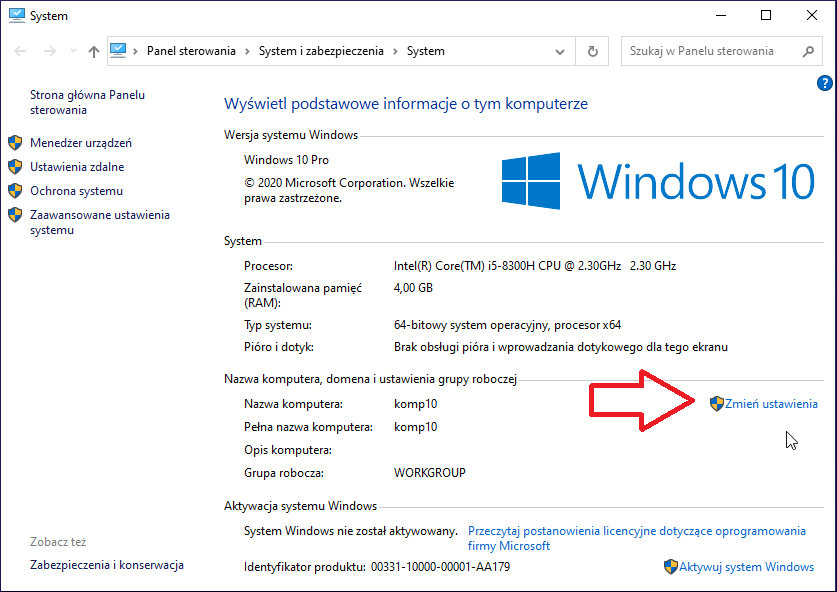The width and height of the screenshot is (837, 592).
Task: Open the Ustawienia zdalne link
Action: (x=77, y=167)
